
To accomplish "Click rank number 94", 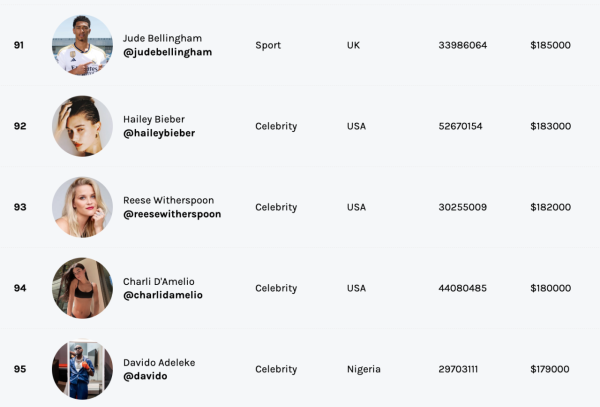I will [20, 288].
